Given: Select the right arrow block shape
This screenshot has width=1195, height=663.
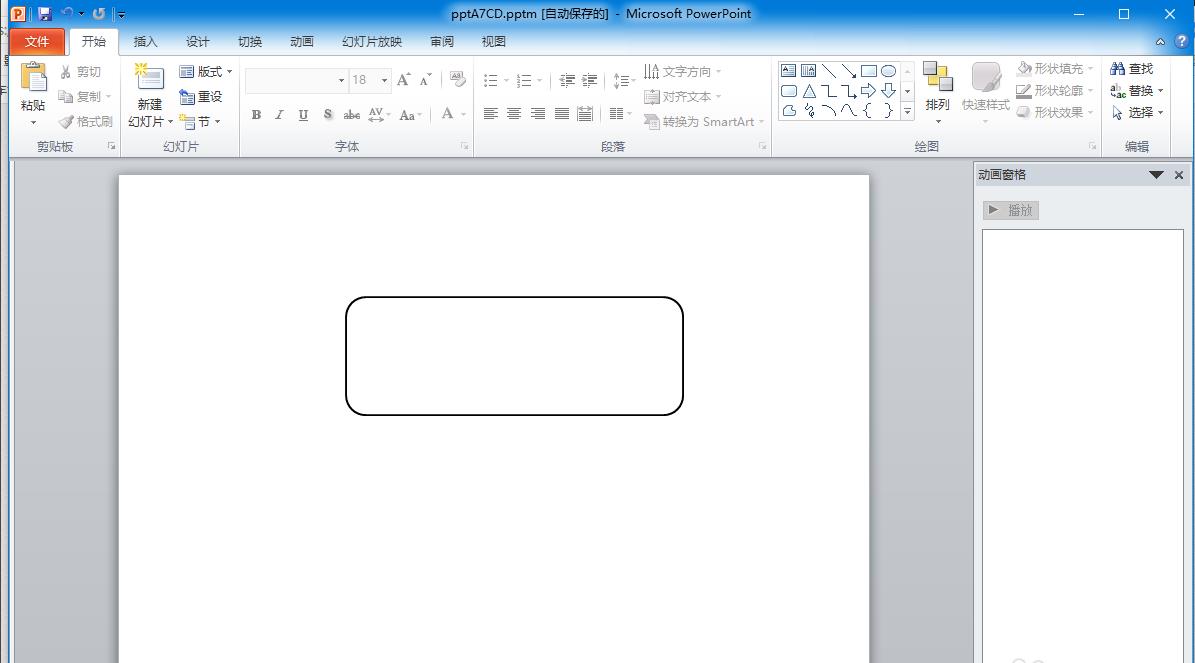Looking at the screenshot, I should (868, 91).
